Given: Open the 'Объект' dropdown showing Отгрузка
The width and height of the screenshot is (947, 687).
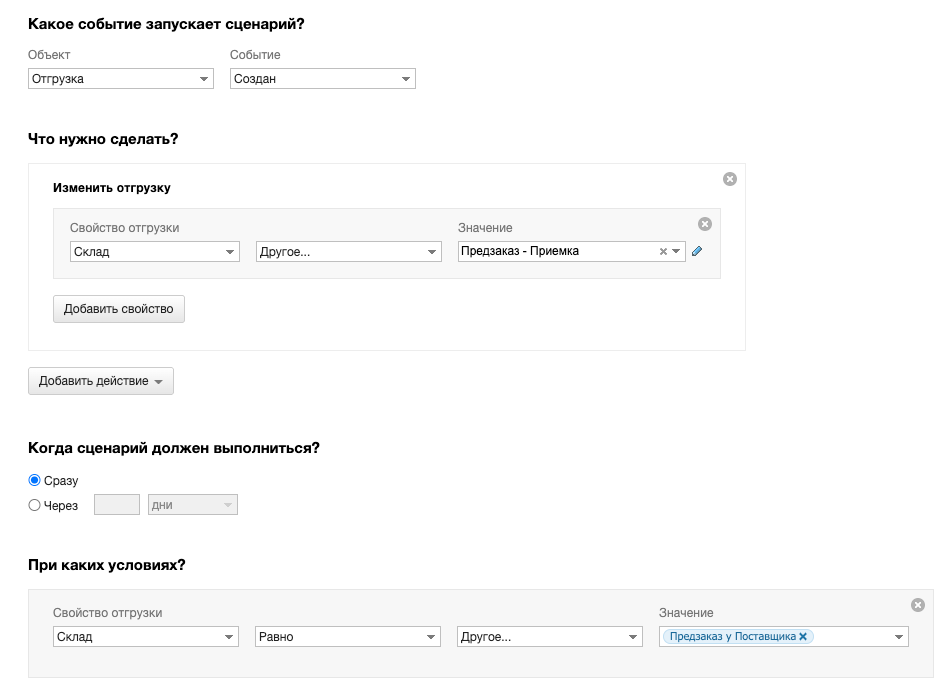Looking at the screenshot, I should point(120,79).
